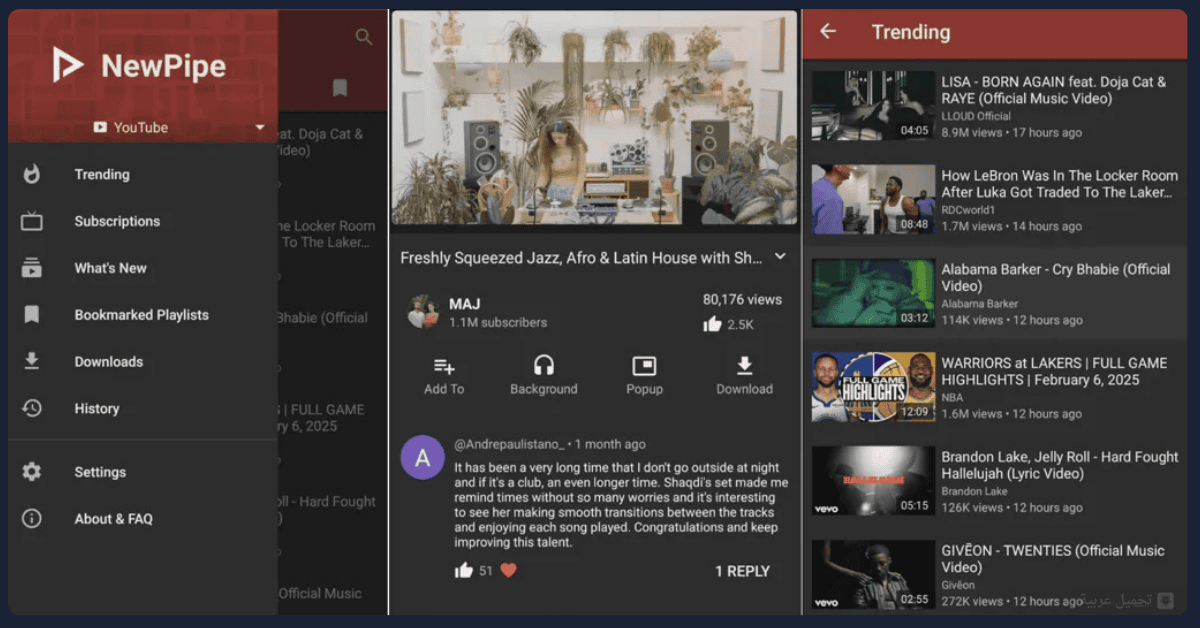Switch to the bookmark tab icon
This screenshot has width=1200, height=628.
pyautogui.click(x=340, y=88)
